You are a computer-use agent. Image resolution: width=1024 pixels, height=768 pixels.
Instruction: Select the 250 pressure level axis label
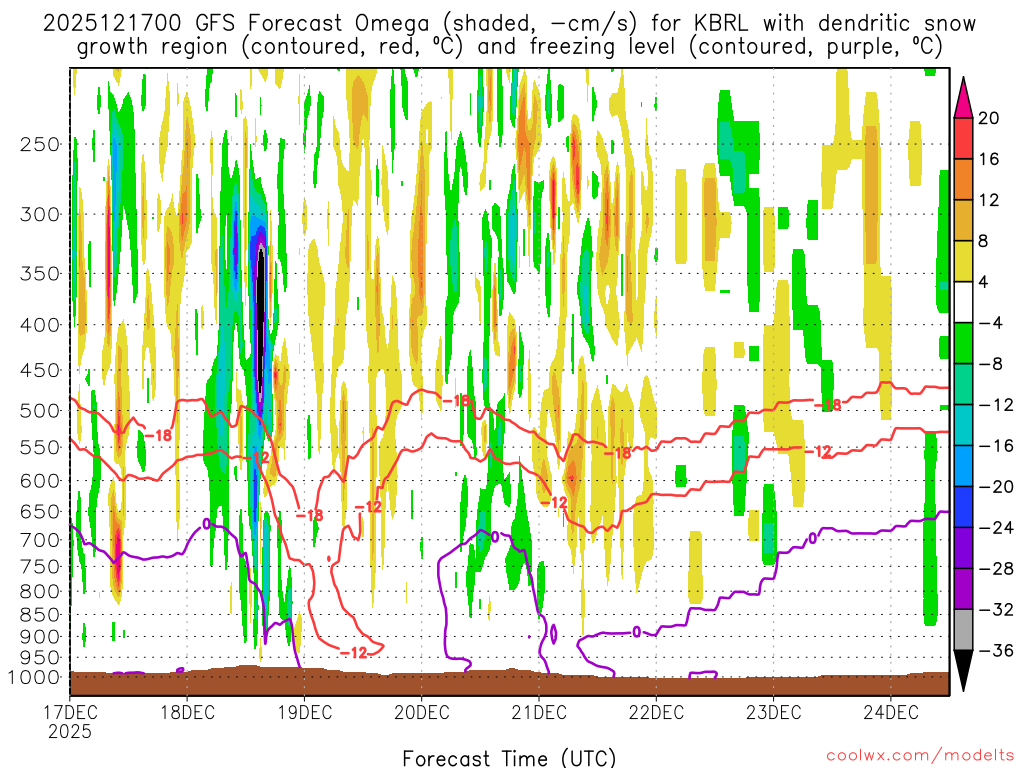pos(41,144)
